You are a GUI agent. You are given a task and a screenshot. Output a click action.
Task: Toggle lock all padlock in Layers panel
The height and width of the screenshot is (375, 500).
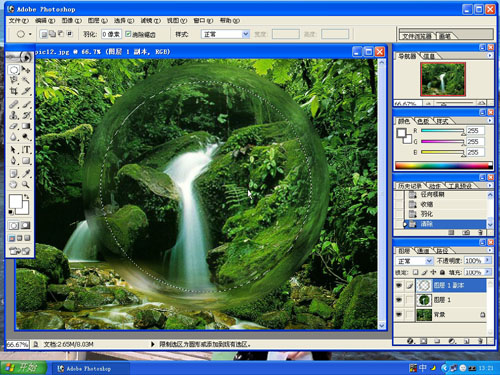click(442, 272)
